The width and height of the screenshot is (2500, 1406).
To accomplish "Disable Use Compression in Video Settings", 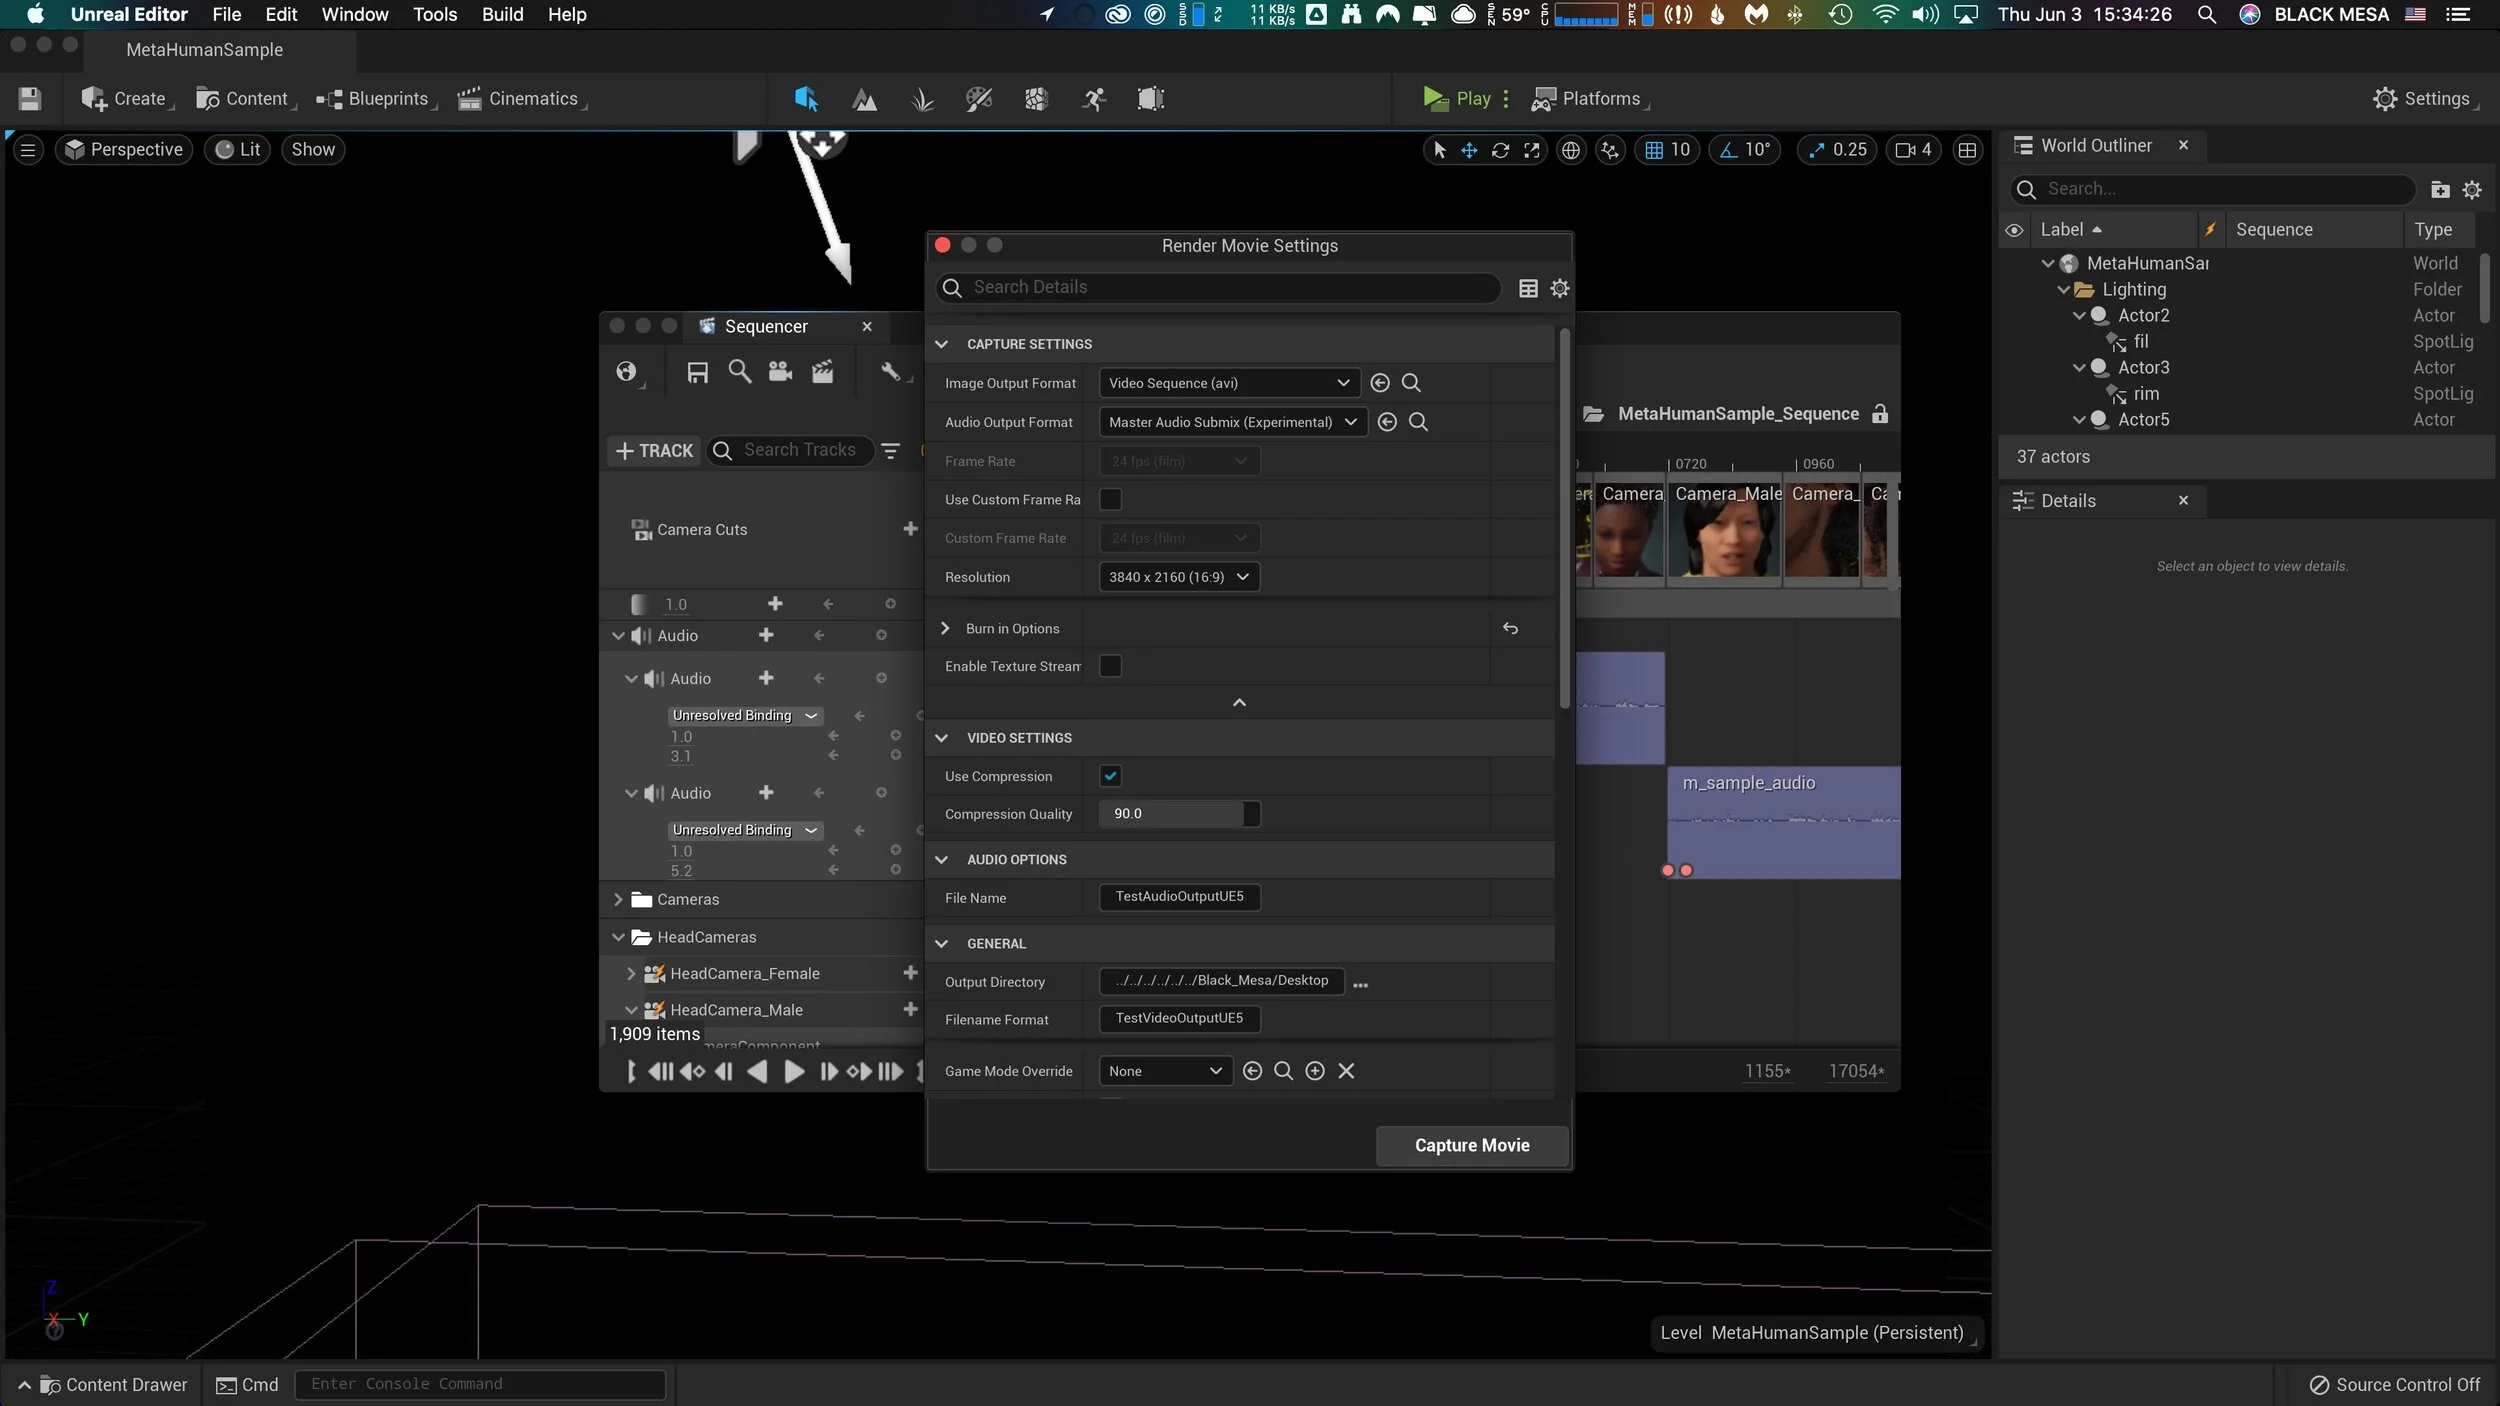I will [1110, 775].
